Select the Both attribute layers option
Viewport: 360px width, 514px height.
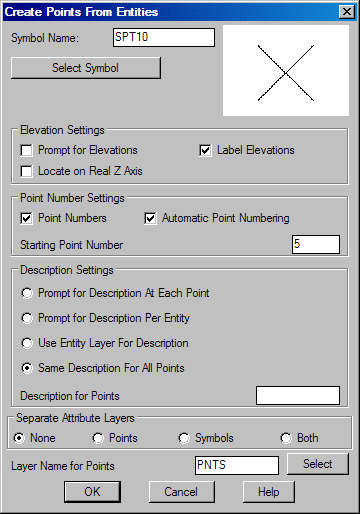pyautogui.click(x=286, y=438)
